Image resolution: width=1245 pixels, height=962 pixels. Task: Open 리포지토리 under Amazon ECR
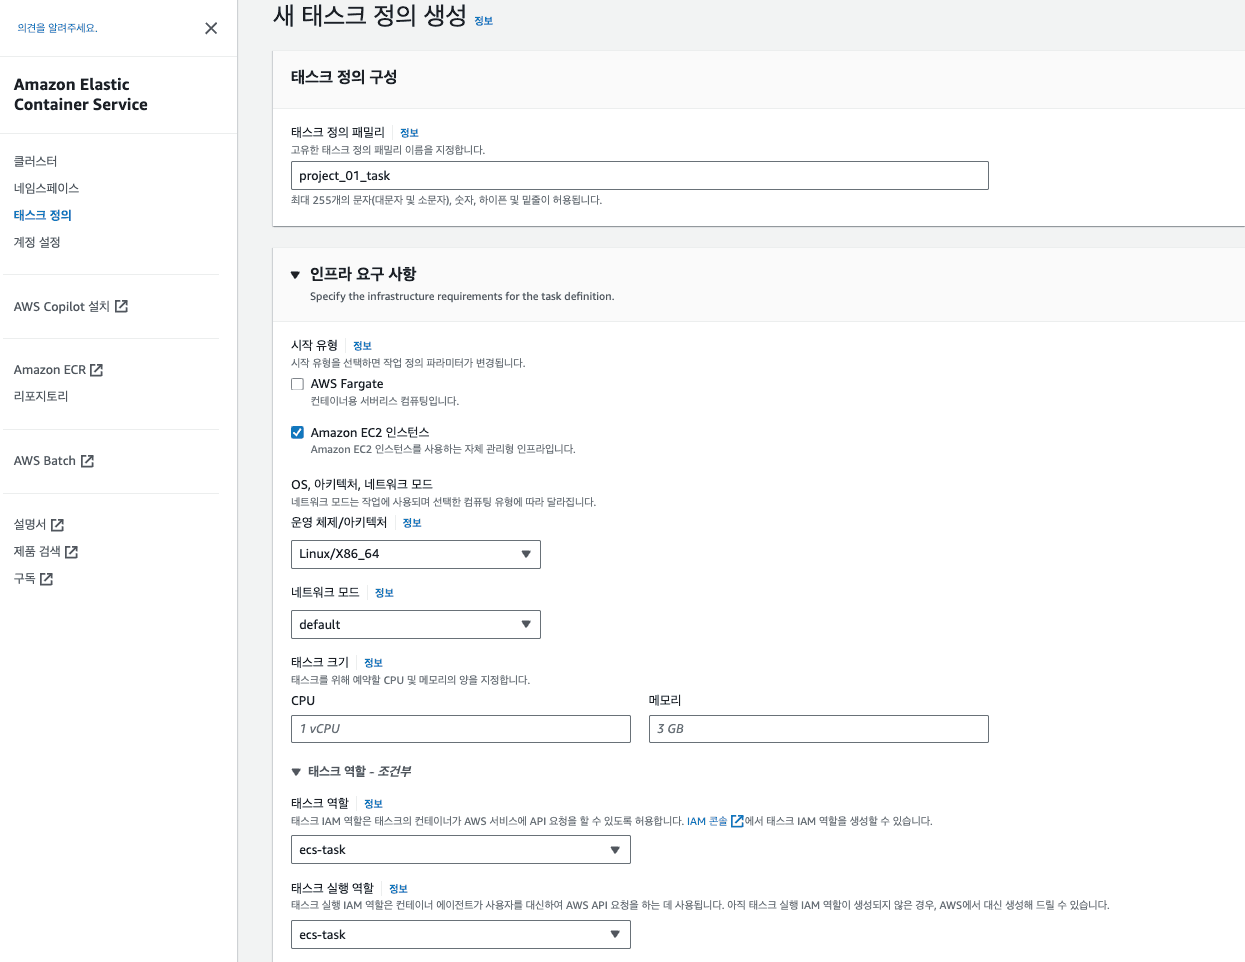41,396
